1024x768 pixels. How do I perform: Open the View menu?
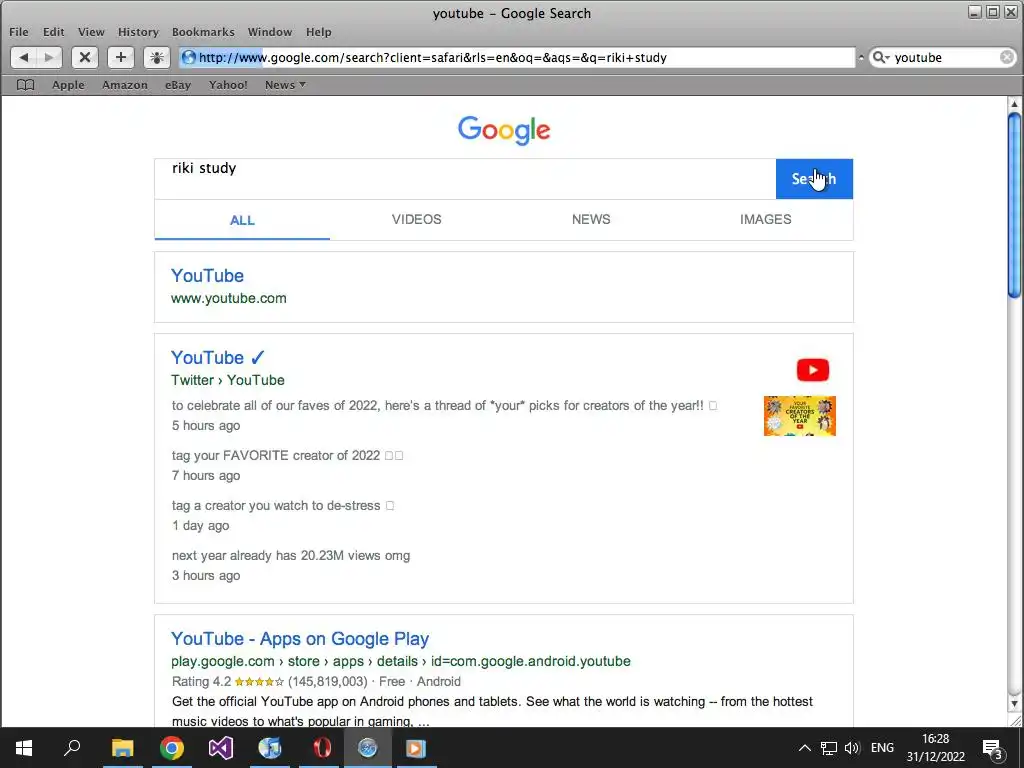91,32
